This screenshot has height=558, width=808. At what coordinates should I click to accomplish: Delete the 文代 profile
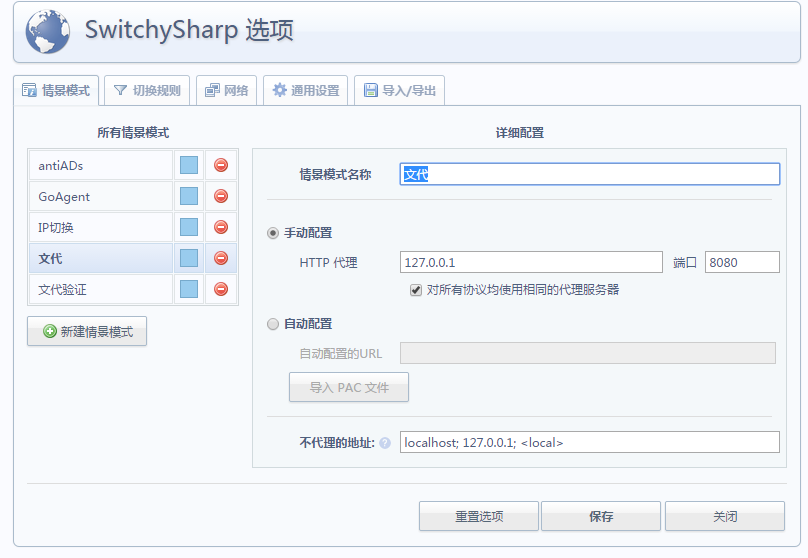coord(221,258)
